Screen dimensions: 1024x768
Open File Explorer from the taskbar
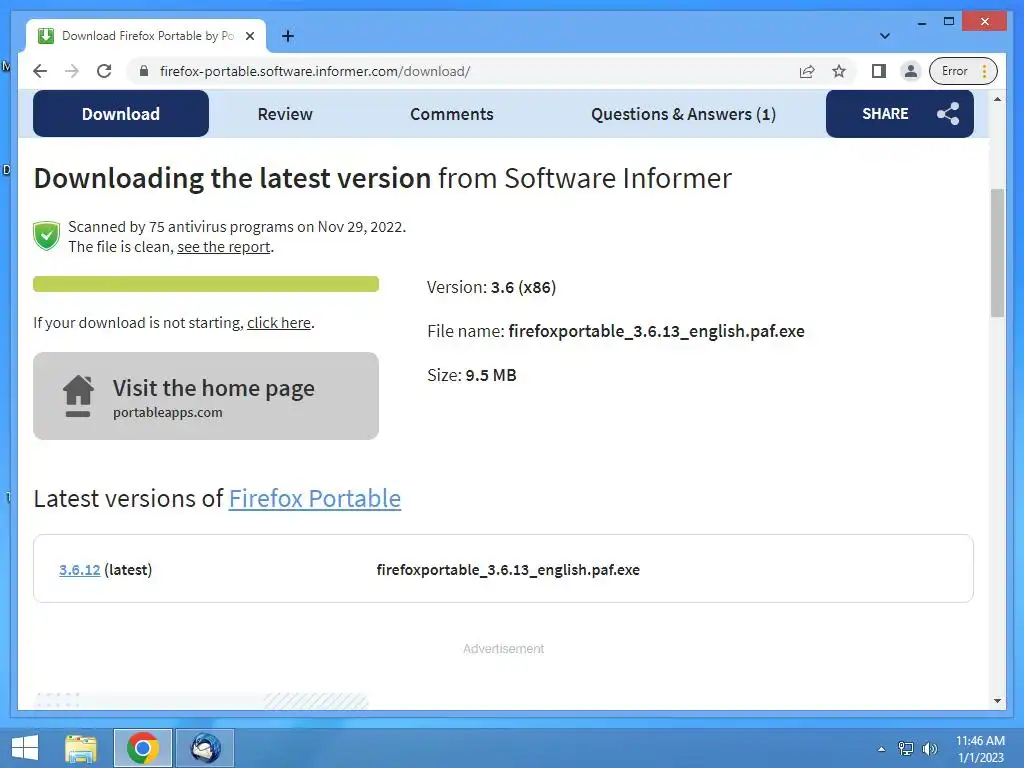click(x=81, y=748)
